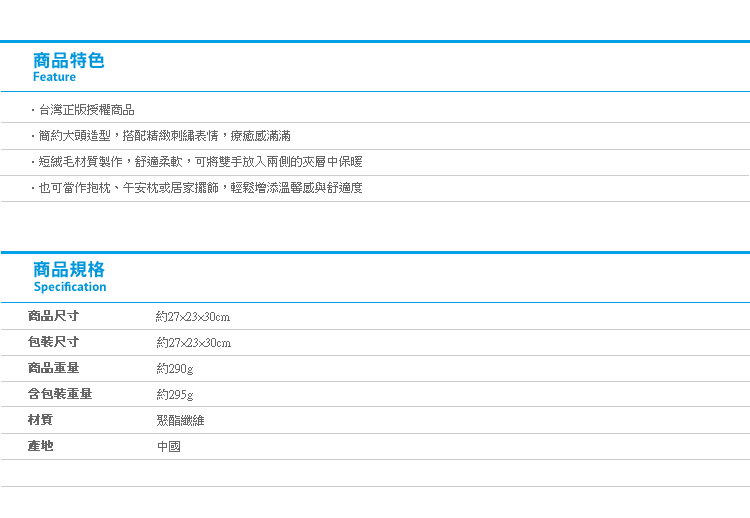Click the packaged weight value 約295g
750x518 pixels.
175,395
